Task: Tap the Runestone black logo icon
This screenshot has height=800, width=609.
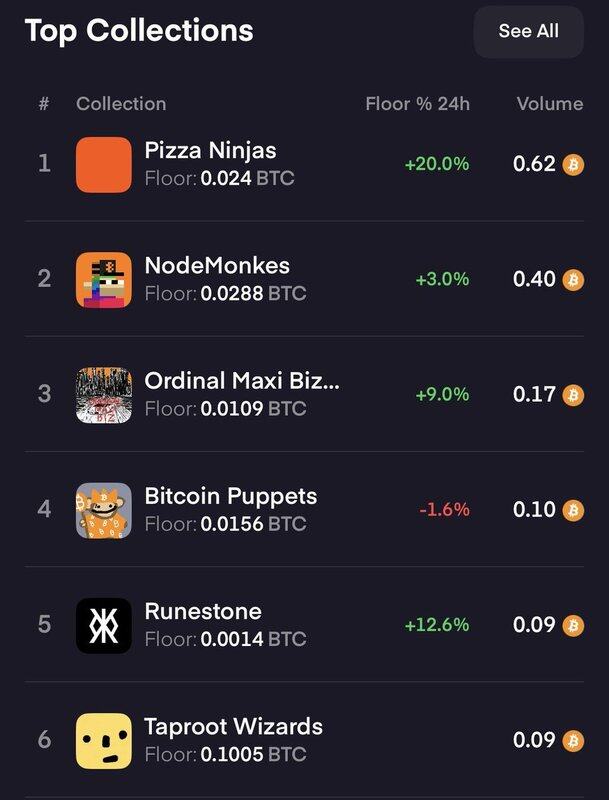Action: pos(104,625)
